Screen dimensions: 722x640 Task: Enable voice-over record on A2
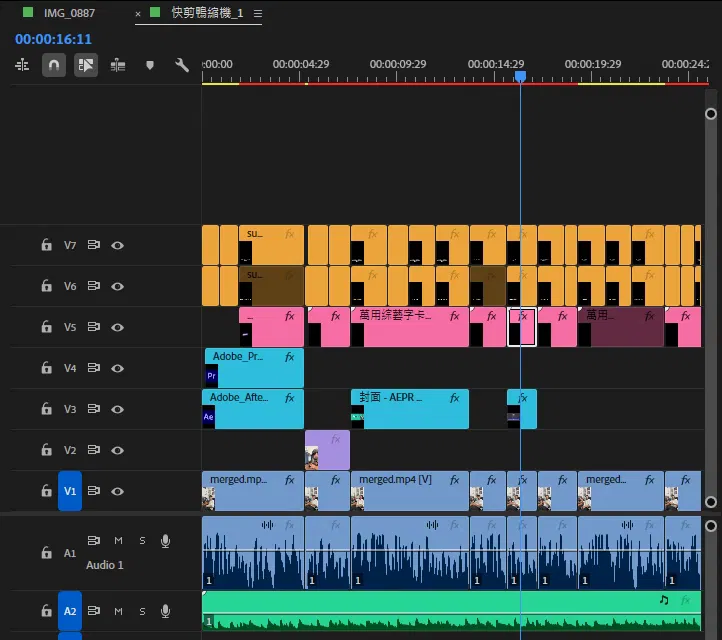[165, 611]
